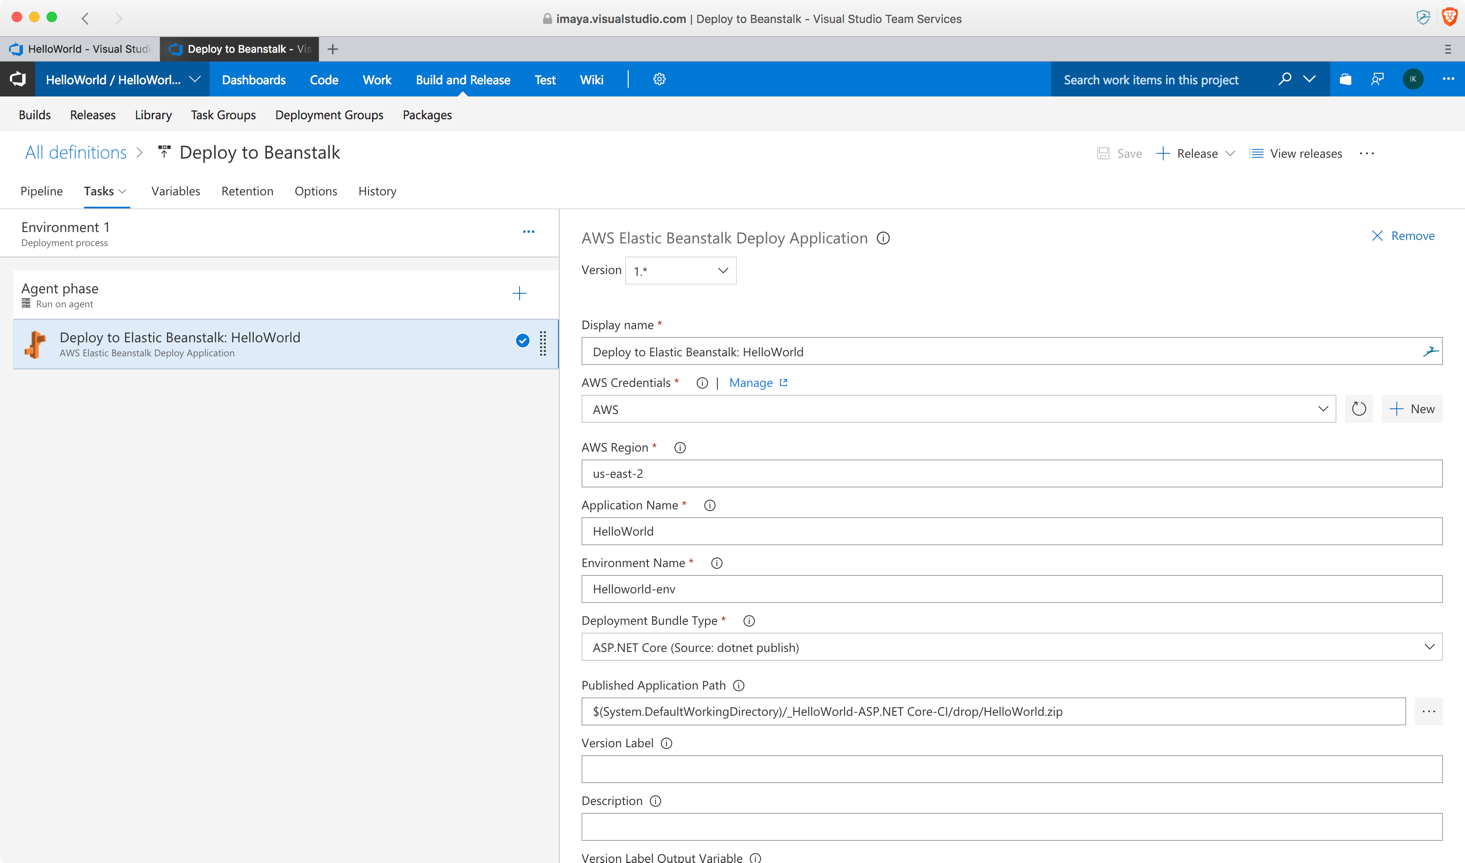Open the marketplace shopping bag icon
The image size is (1465, 863).
coord(1346,79)
